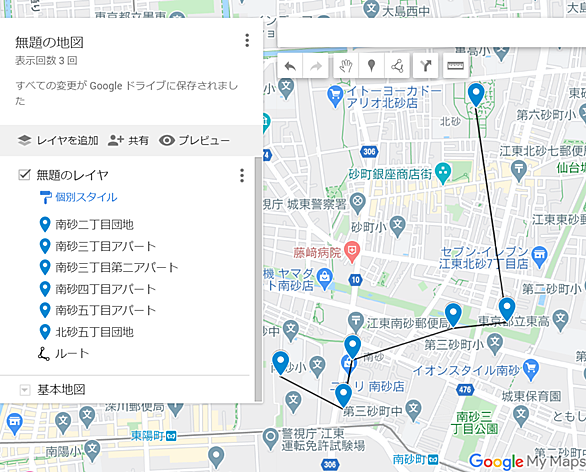Select the add marker tool
The image size is (586, 472).
coord(371,66)
